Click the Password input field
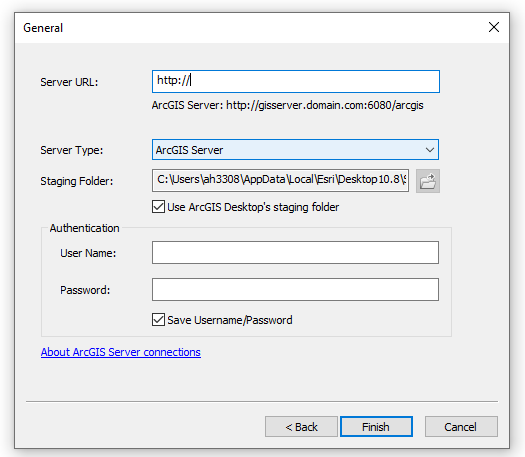 click(295, 289)
